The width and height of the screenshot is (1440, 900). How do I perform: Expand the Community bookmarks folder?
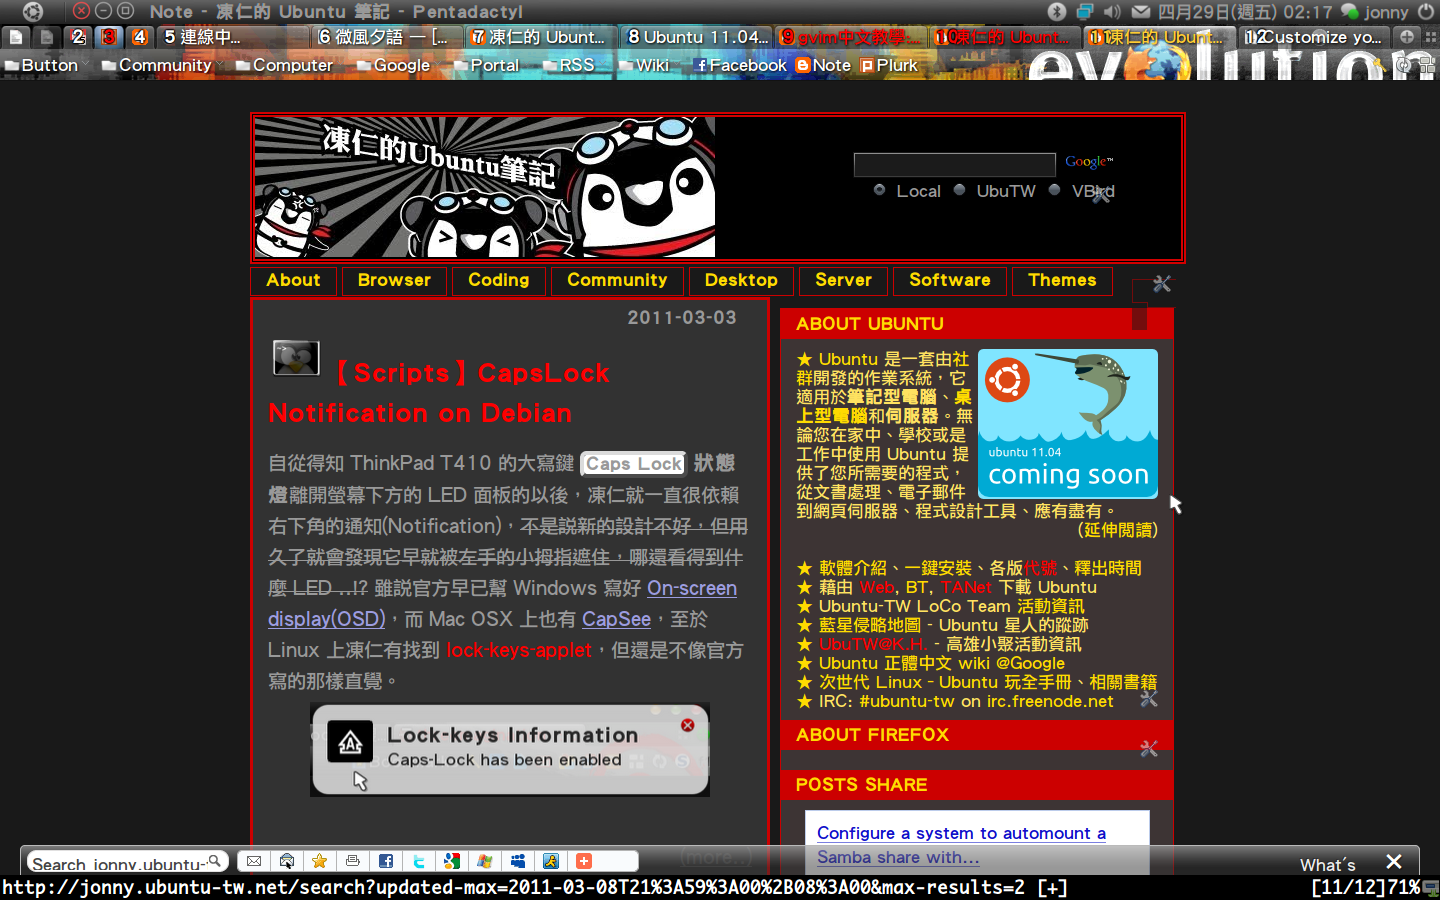[x=161, y=65]
